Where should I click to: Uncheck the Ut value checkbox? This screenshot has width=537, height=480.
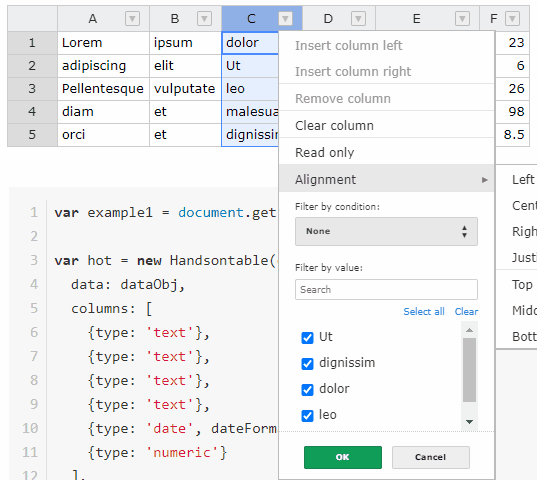(307, 338)
